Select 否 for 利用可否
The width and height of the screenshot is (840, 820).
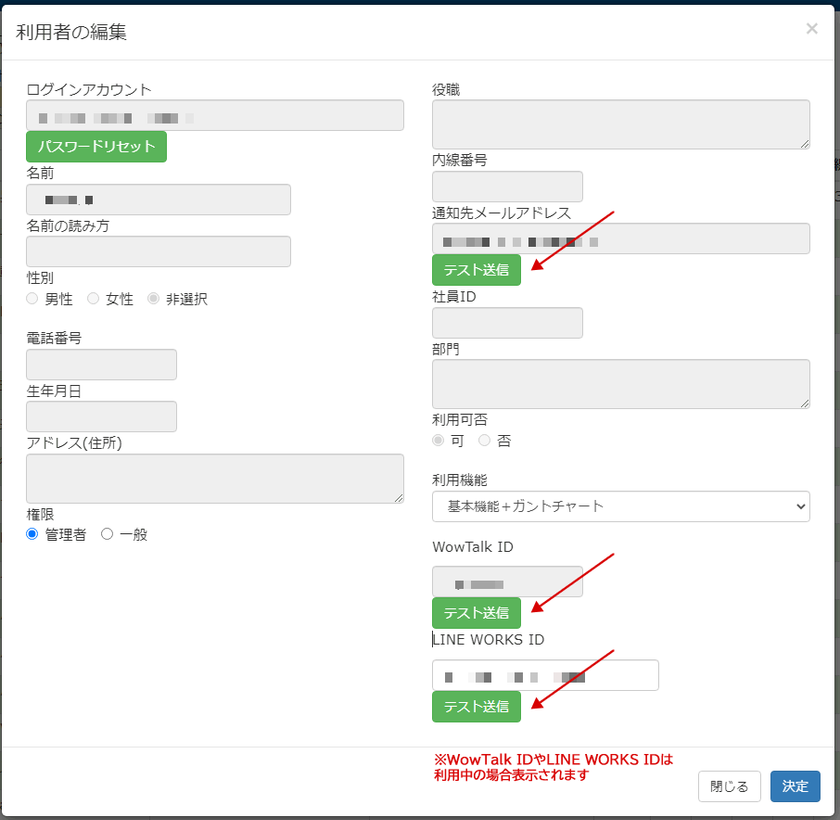click(485, 440)
